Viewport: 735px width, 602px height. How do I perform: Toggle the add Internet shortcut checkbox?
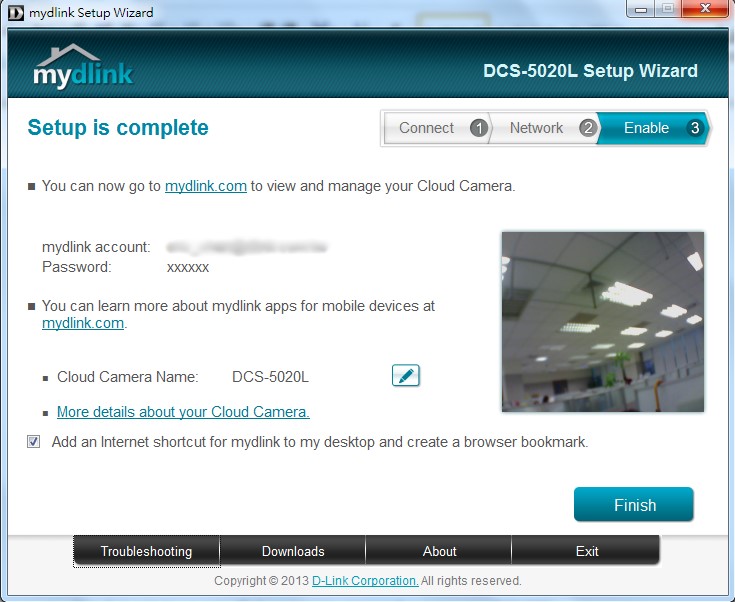[x=33, y=442]
